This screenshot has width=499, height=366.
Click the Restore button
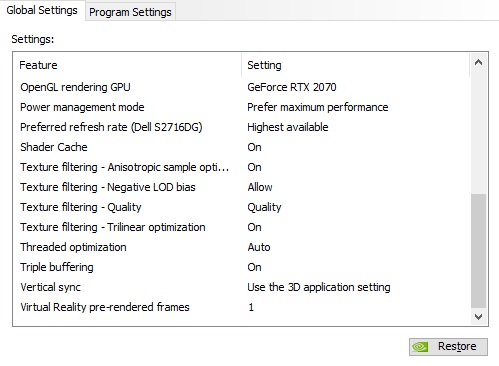[x=448, y=347]
